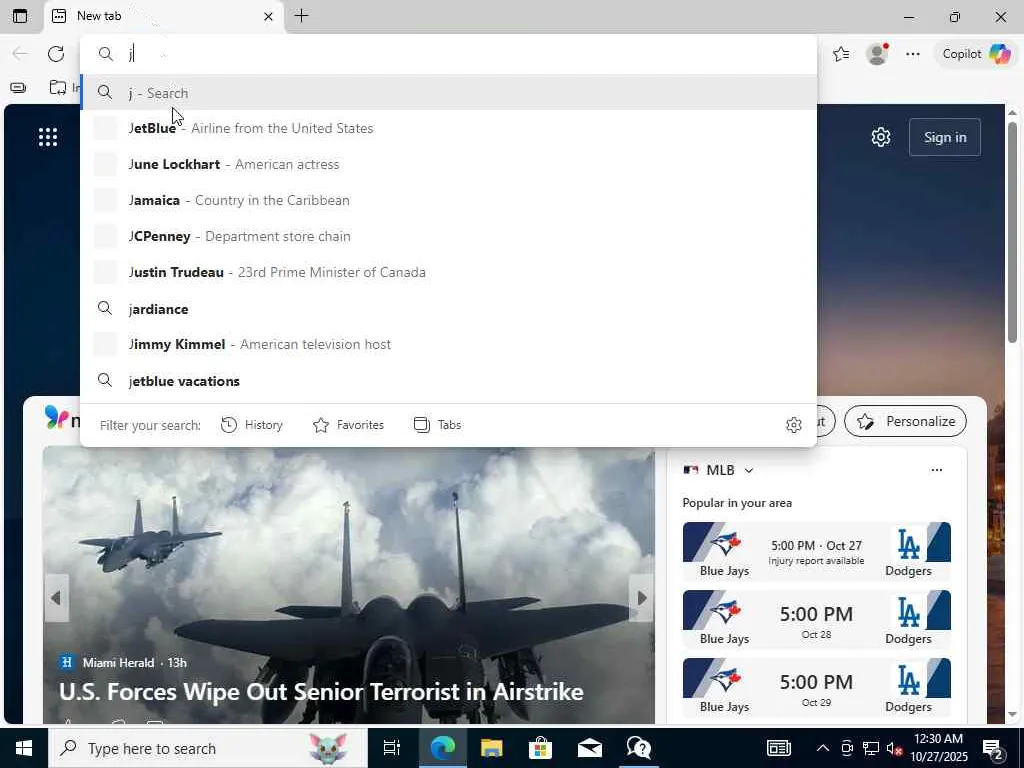This screenshot has width=1024, height=768.
Task: Open Blue Jays vs Dodgers Oct 27 game
Action: [x=816, y=551]
